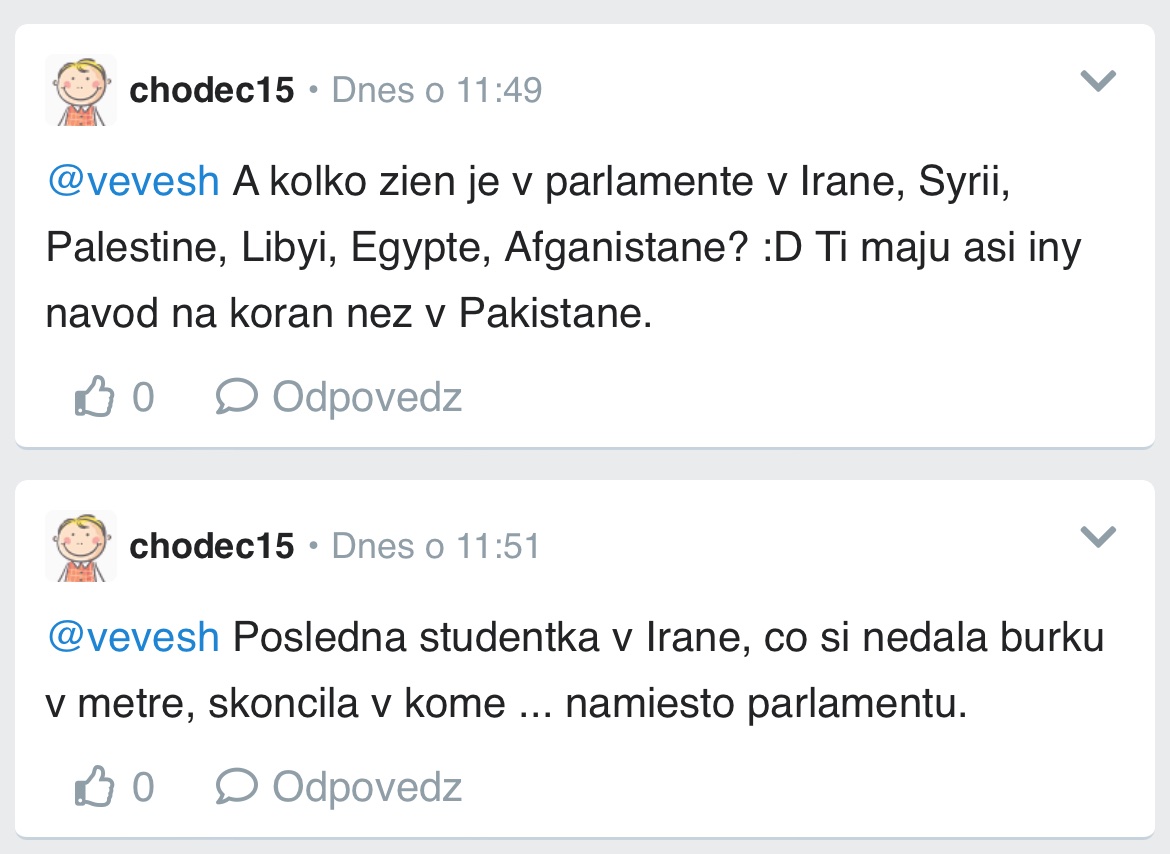Click like count 0 on the 11:49 comment
The width and height of the screenshot is (1170, 854).
click(143, 398)
